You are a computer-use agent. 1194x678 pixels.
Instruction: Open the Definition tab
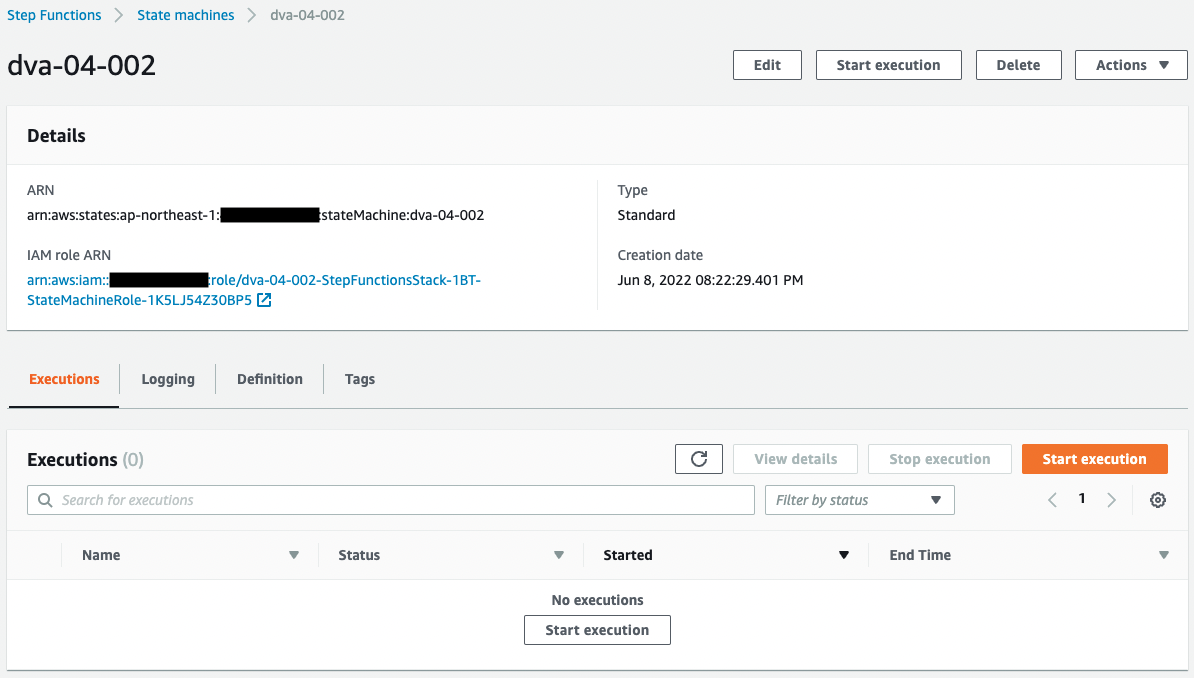coord(270,379)
